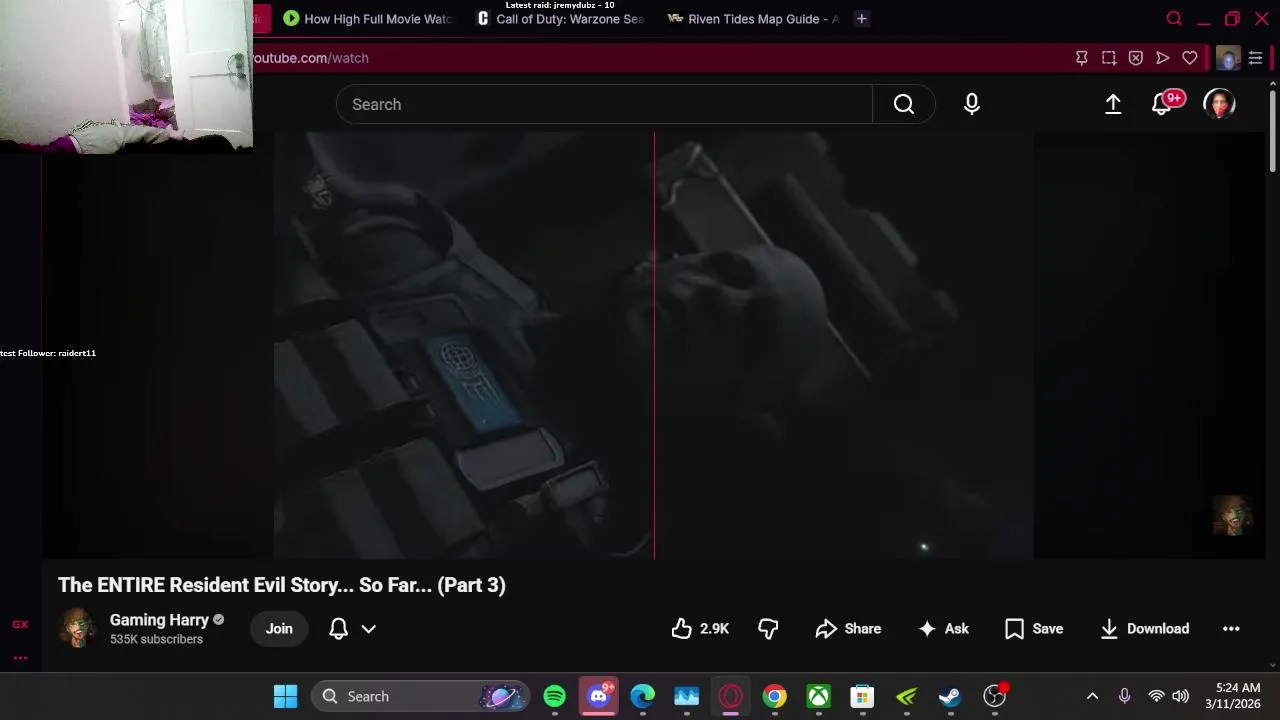Open Steam from the taskbar
Viewport: 1280px width, 720px height.
point(950,696)
